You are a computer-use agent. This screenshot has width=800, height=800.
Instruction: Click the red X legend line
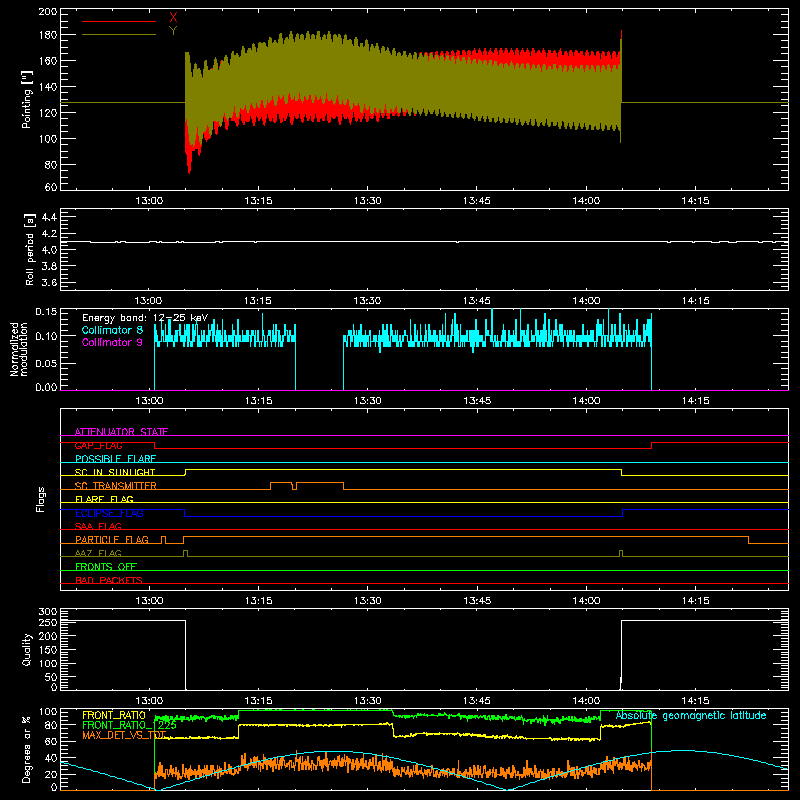pos(119,21)
